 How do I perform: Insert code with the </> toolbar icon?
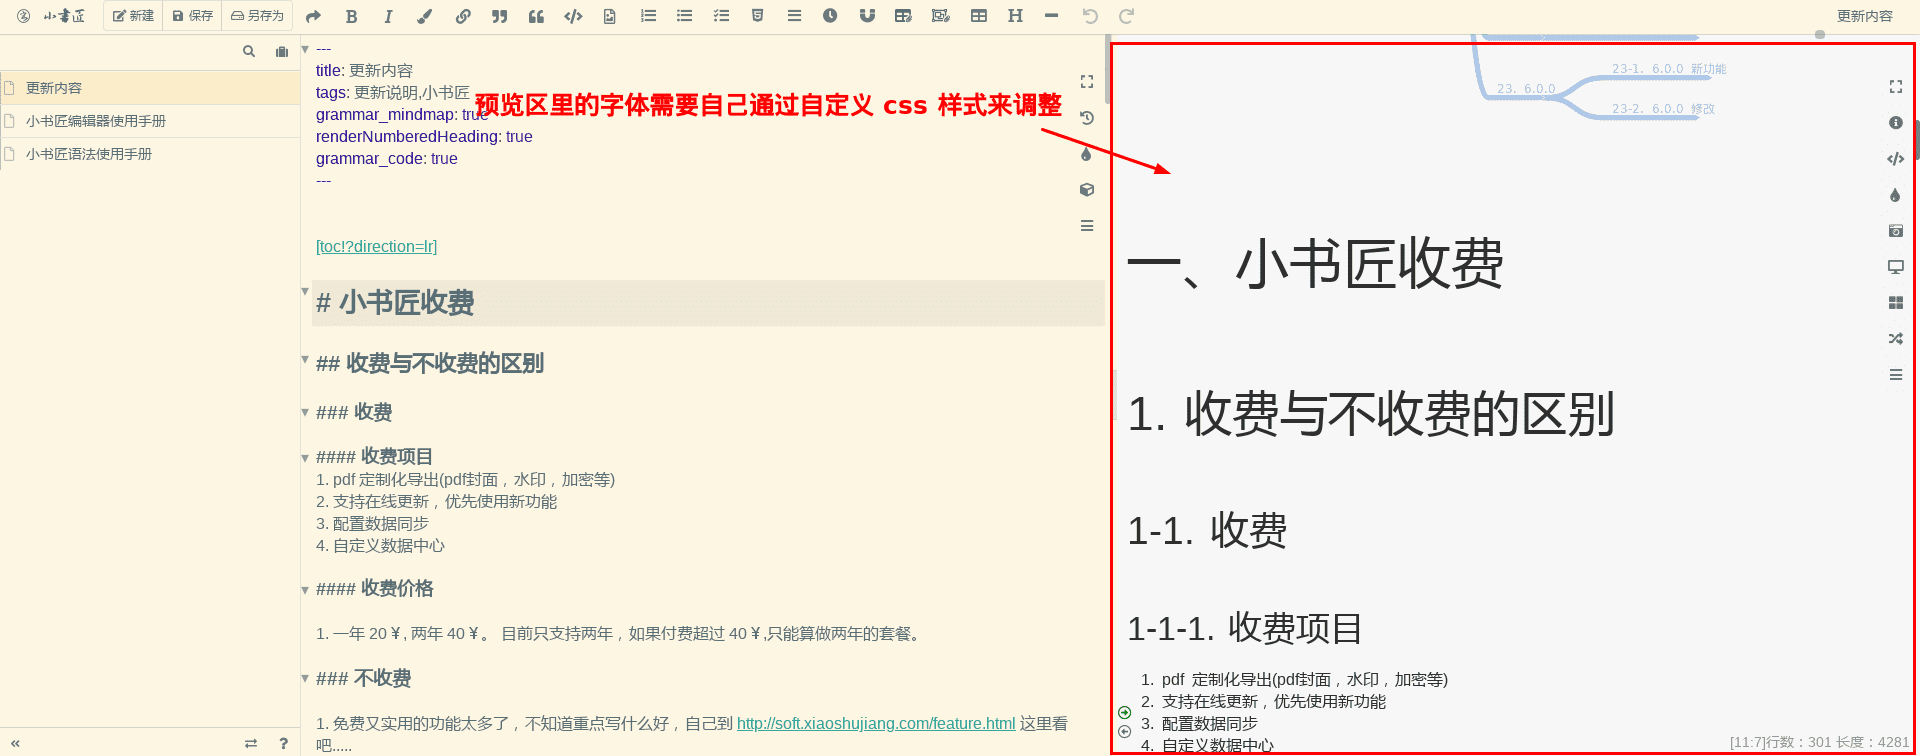573,16
